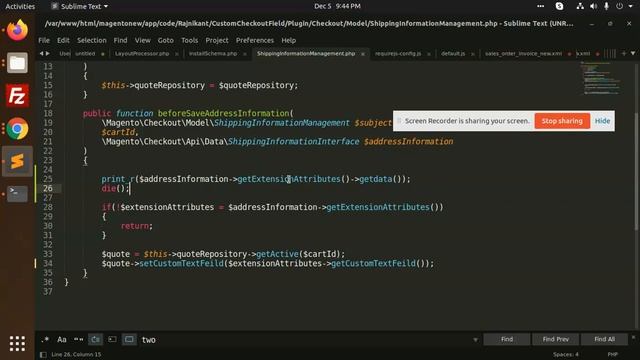This screenshot has height=360, width=640.
Task: Open FileZilla from the dock
Action: pyautogui.click(x=17, y=96)
